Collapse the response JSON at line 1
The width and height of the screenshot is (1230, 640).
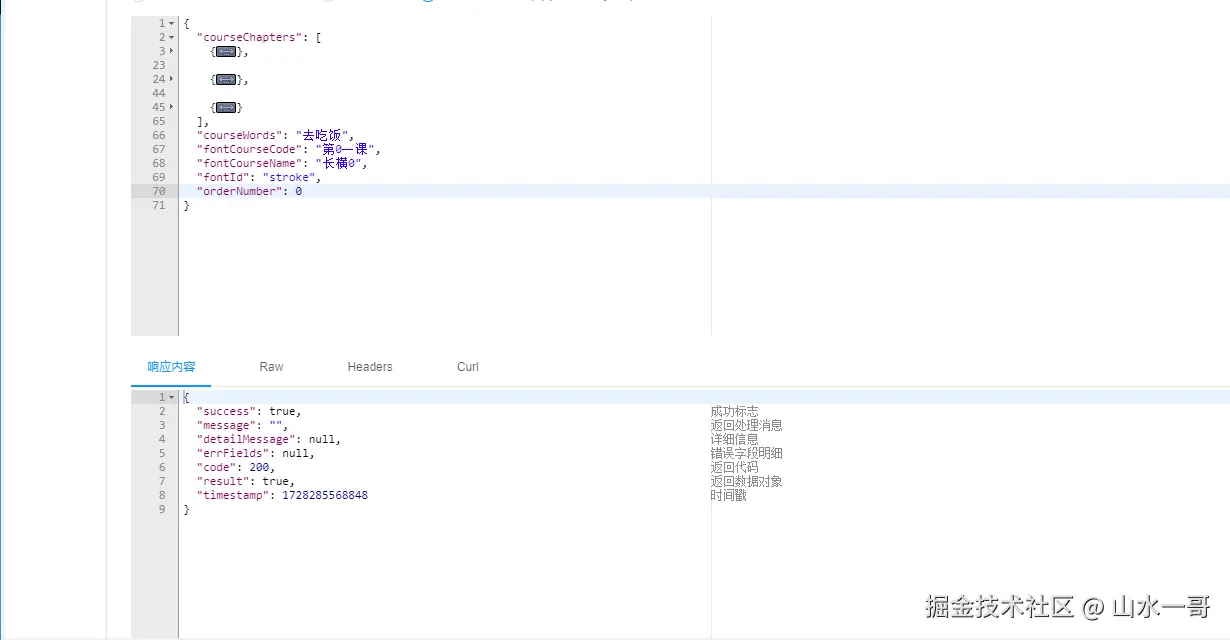[x=172, y=397]
